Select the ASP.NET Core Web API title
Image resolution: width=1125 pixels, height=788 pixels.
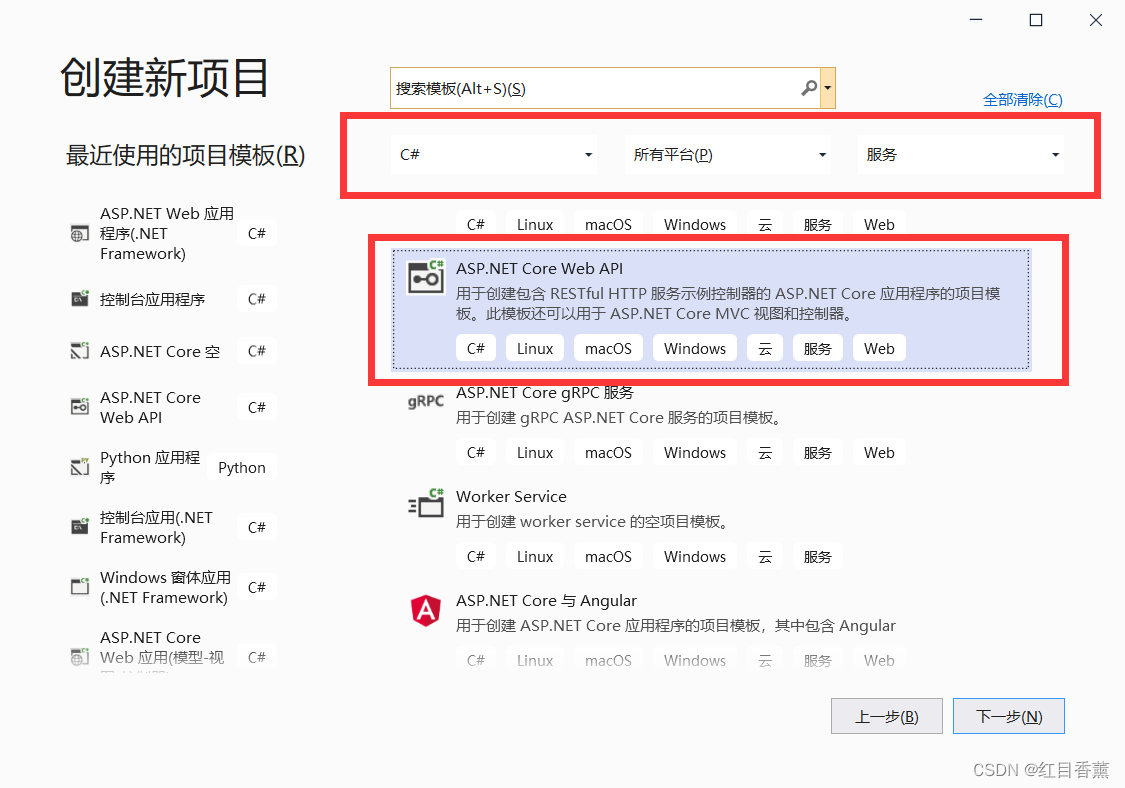[540, 268]
